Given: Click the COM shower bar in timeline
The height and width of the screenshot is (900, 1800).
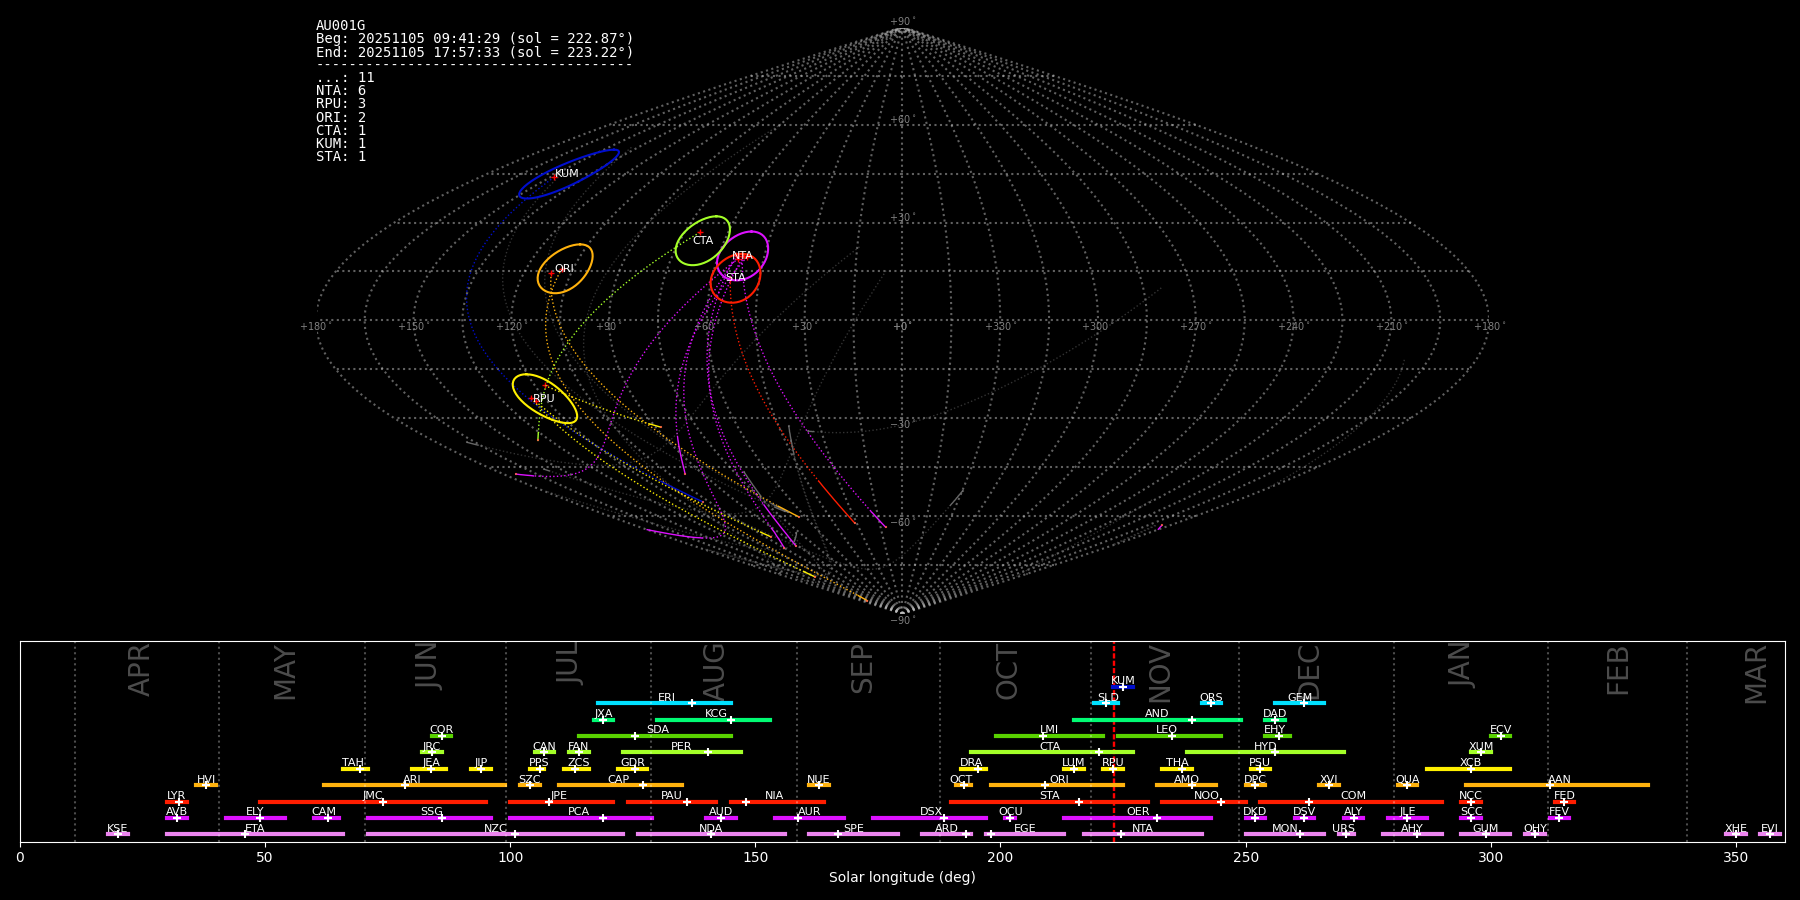Looking at the screenshot, I should [1352, 801].
